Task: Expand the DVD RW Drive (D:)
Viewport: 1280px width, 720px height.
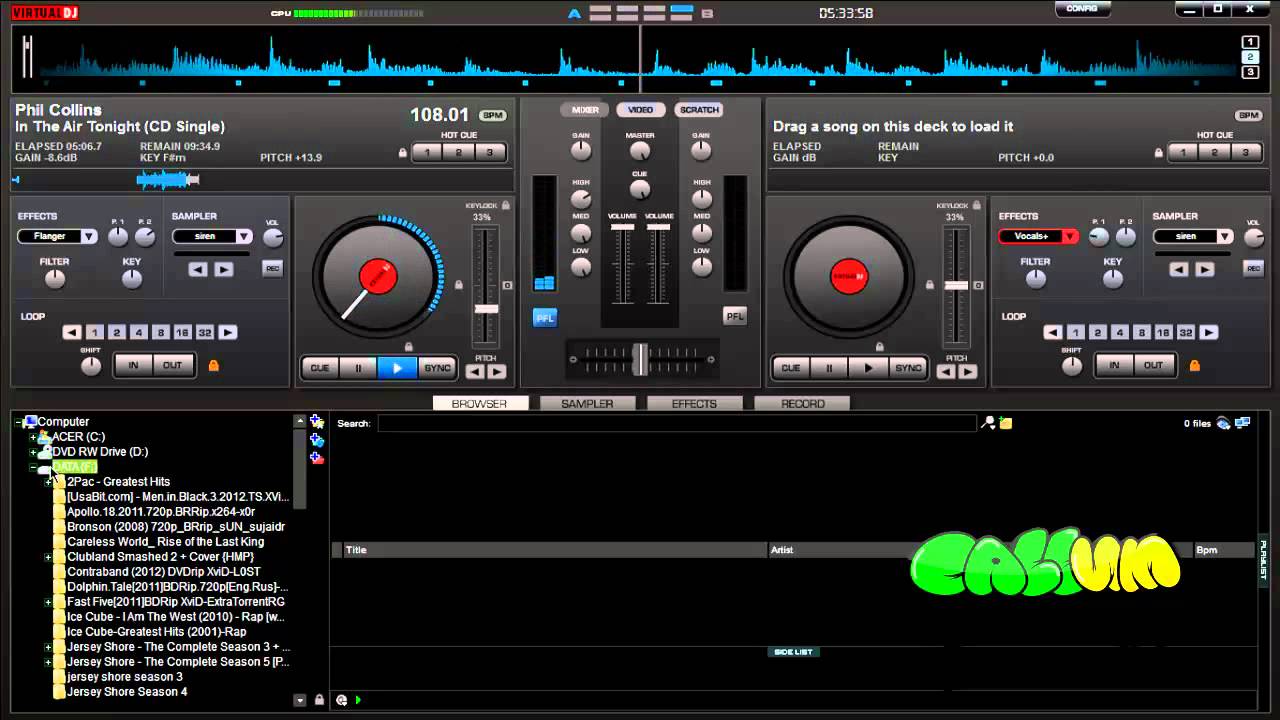Action: 33,452
